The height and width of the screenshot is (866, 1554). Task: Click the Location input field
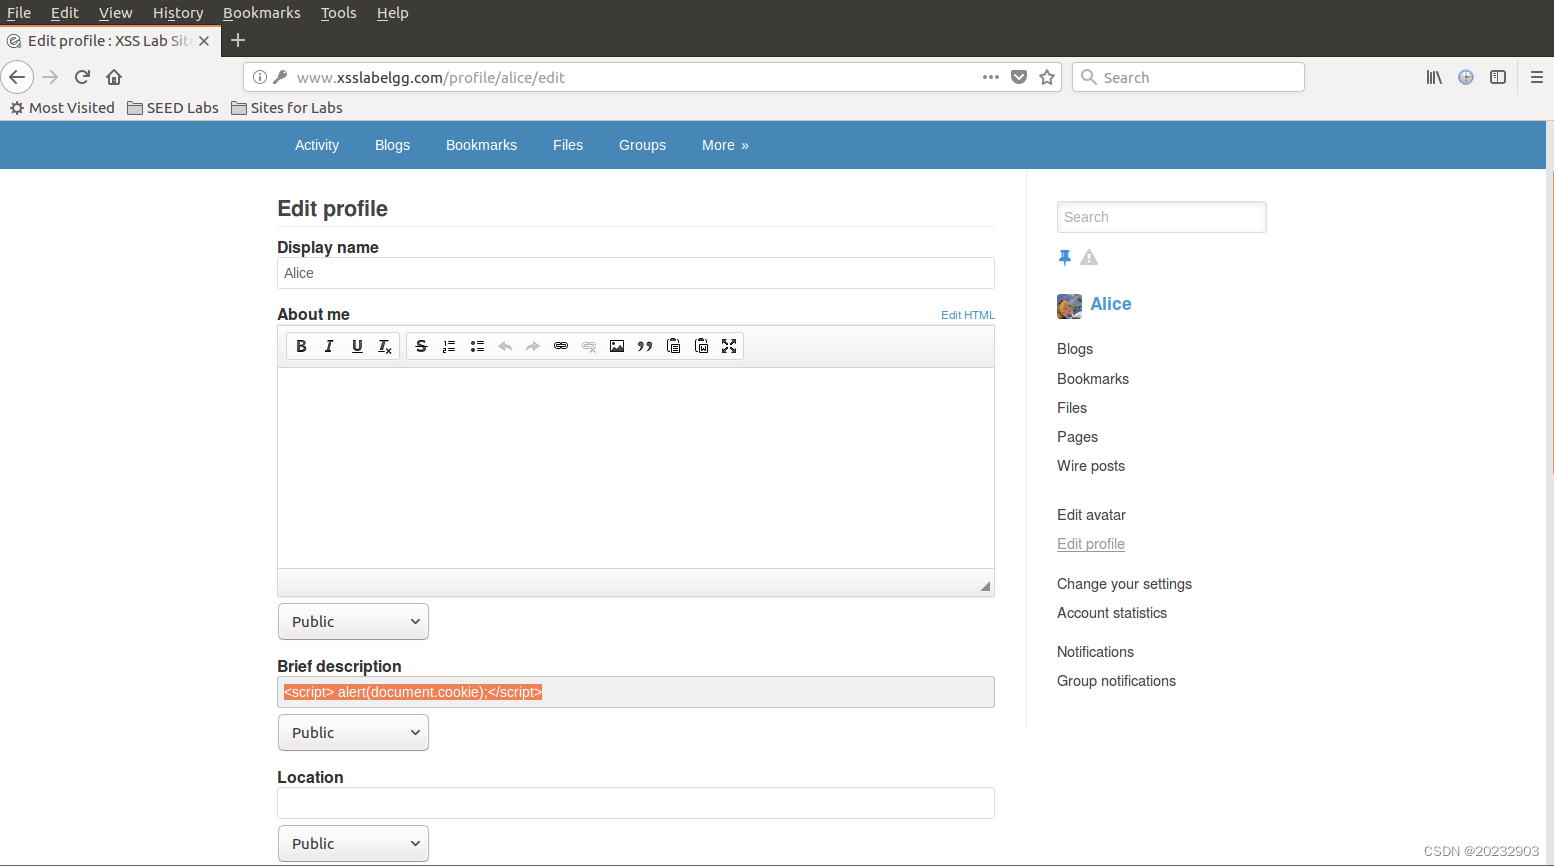coord(636,803)
